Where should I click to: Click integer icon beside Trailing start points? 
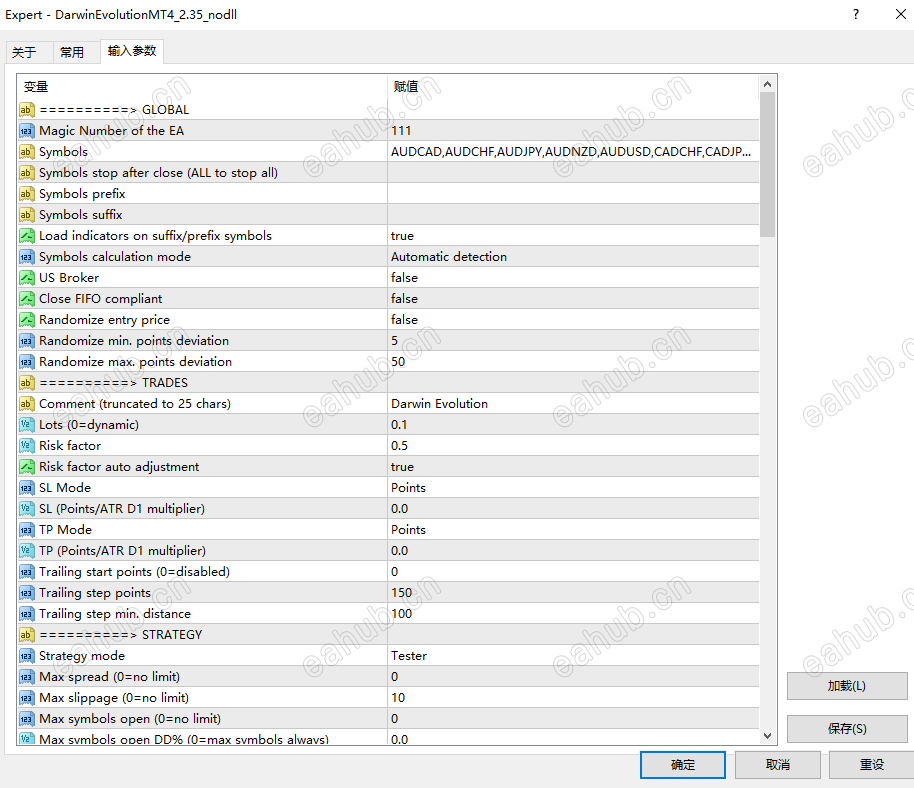(26, 571)
